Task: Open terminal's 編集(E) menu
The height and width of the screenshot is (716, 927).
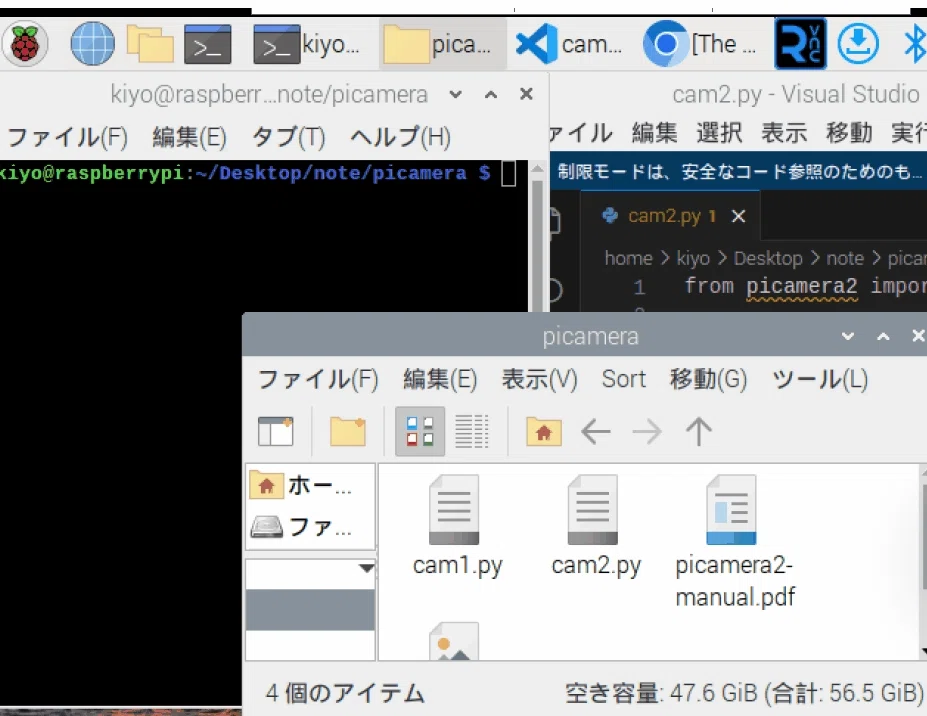Action: click(189, 137)
